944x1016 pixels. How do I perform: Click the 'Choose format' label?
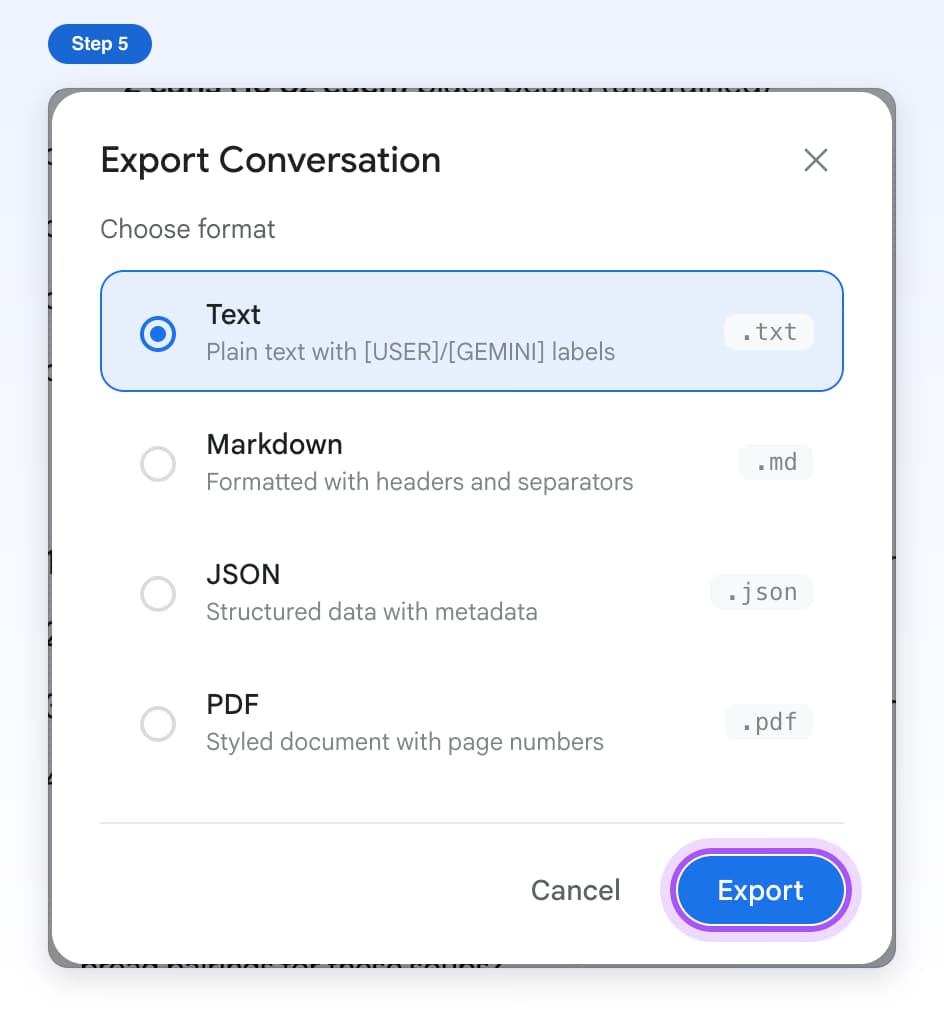188,229
